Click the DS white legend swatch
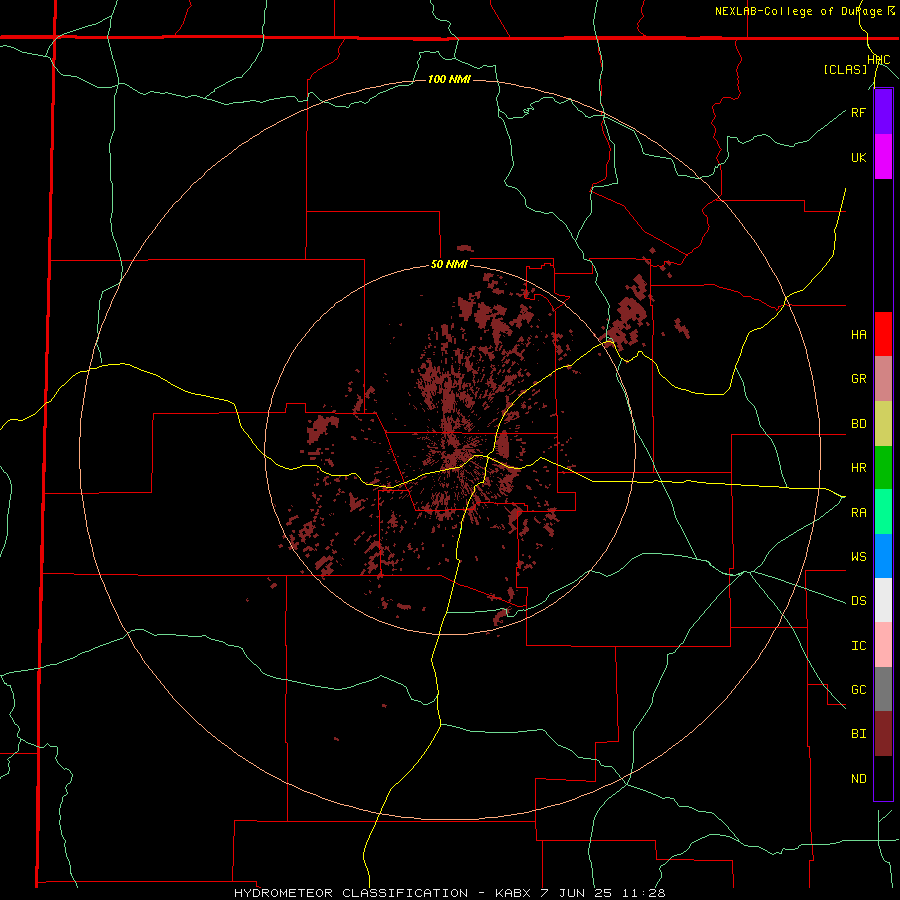 coord(883,600)
